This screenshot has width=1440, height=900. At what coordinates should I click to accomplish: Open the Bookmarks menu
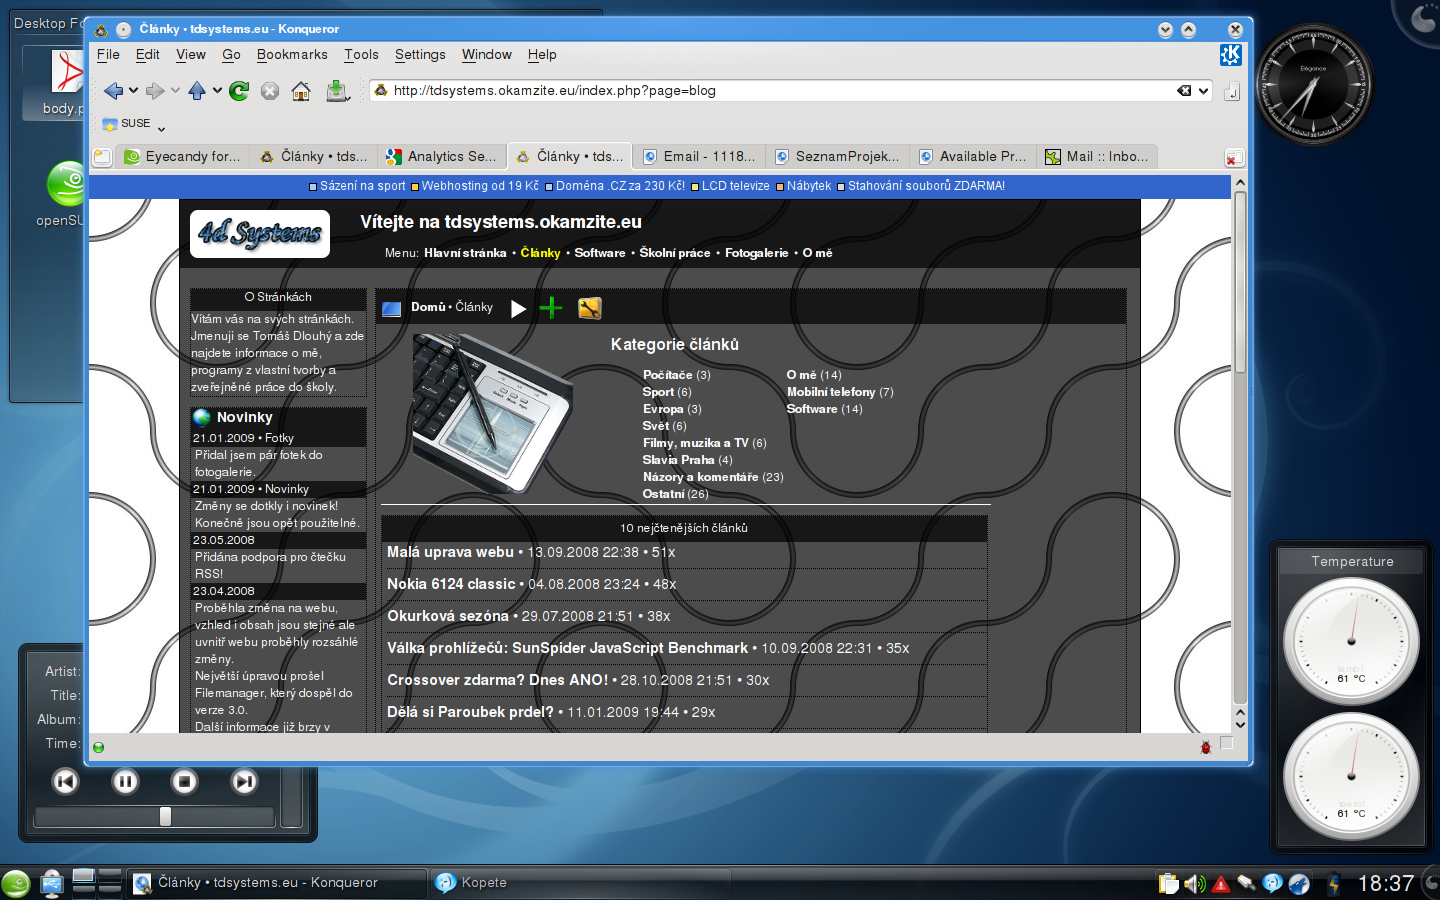[292, 55]
